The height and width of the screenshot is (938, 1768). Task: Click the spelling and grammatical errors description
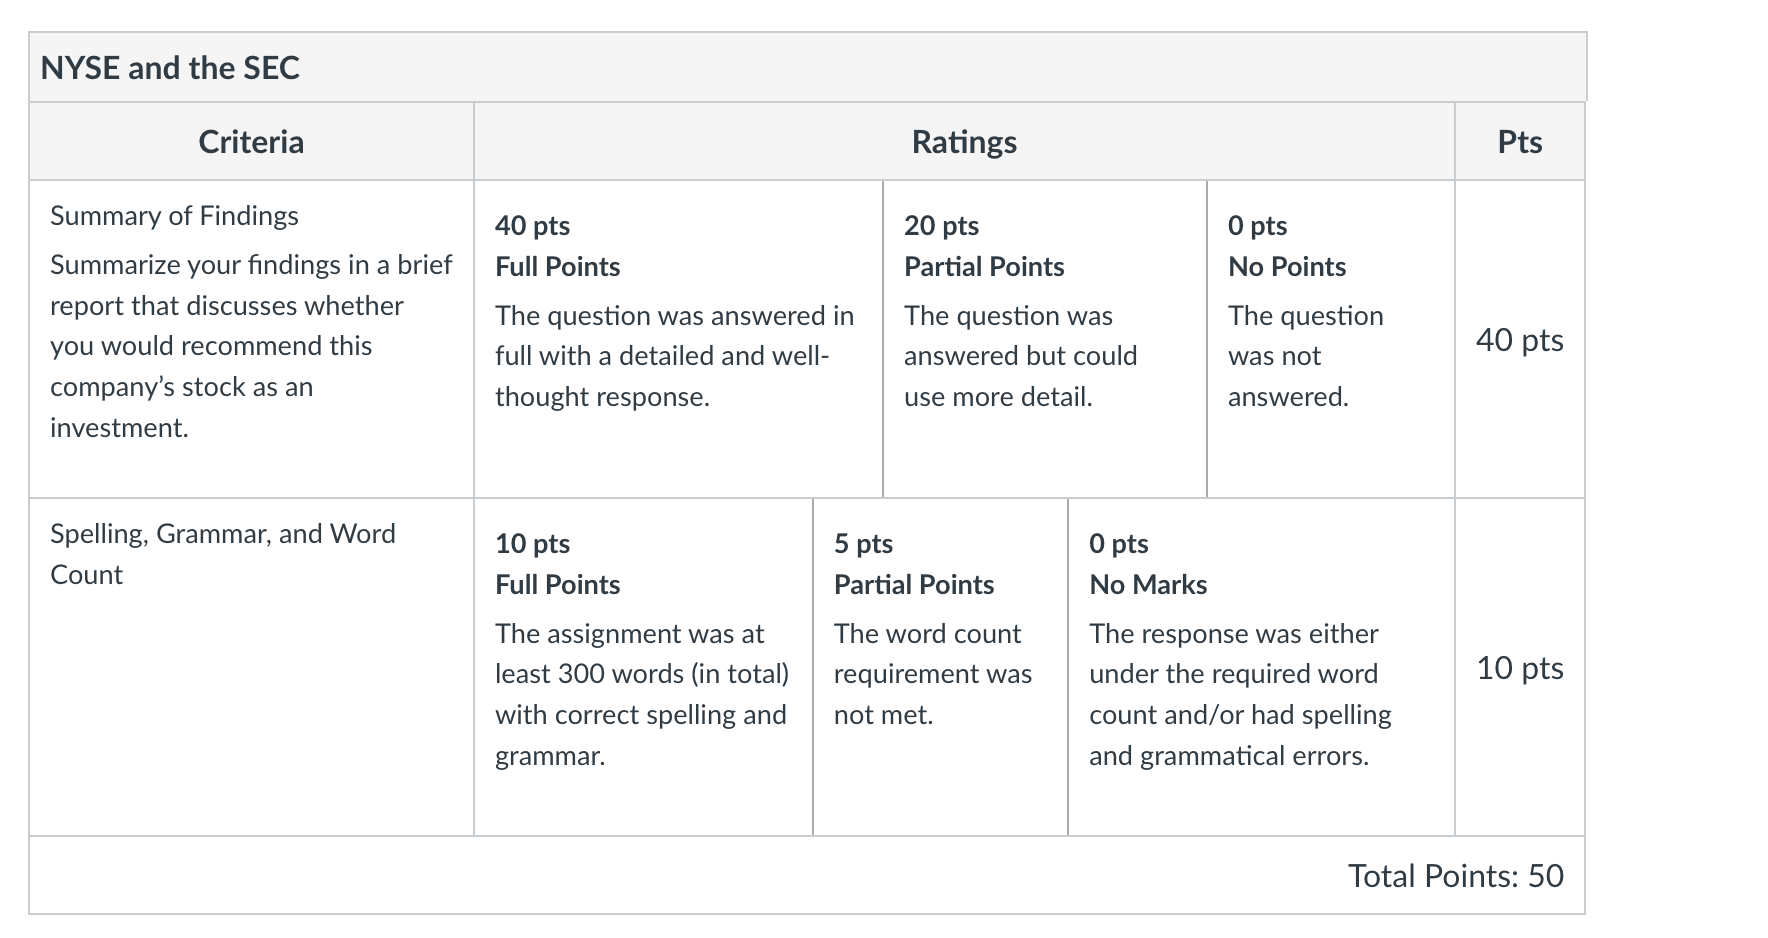[1240, 694]
